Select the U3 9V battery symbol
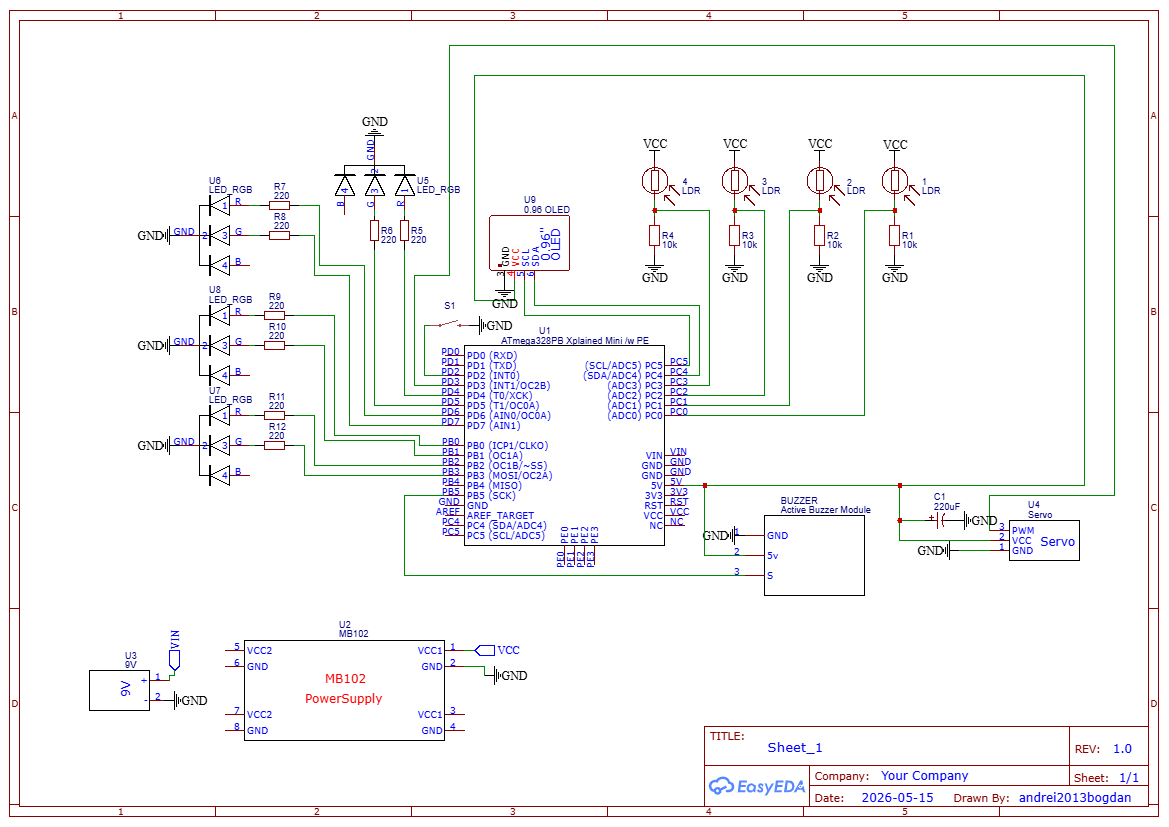This screenshot has width=1169, height=827. click(119, 690)
